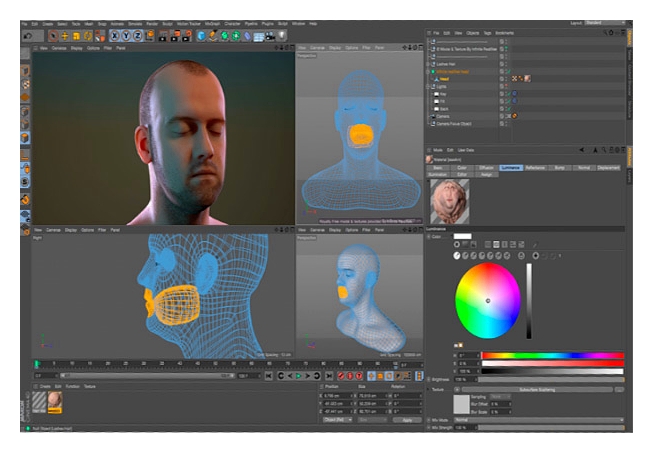Image resolution: width=653 pixels, height=453 pixels.
Task: Click the Apply button in Coordinates
Action: pyautogui.click(x=407, y=420)
